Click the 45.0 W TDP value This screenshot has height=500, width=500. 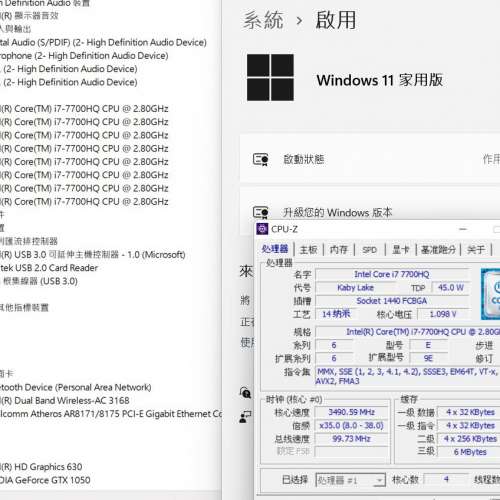coord(451,288)
